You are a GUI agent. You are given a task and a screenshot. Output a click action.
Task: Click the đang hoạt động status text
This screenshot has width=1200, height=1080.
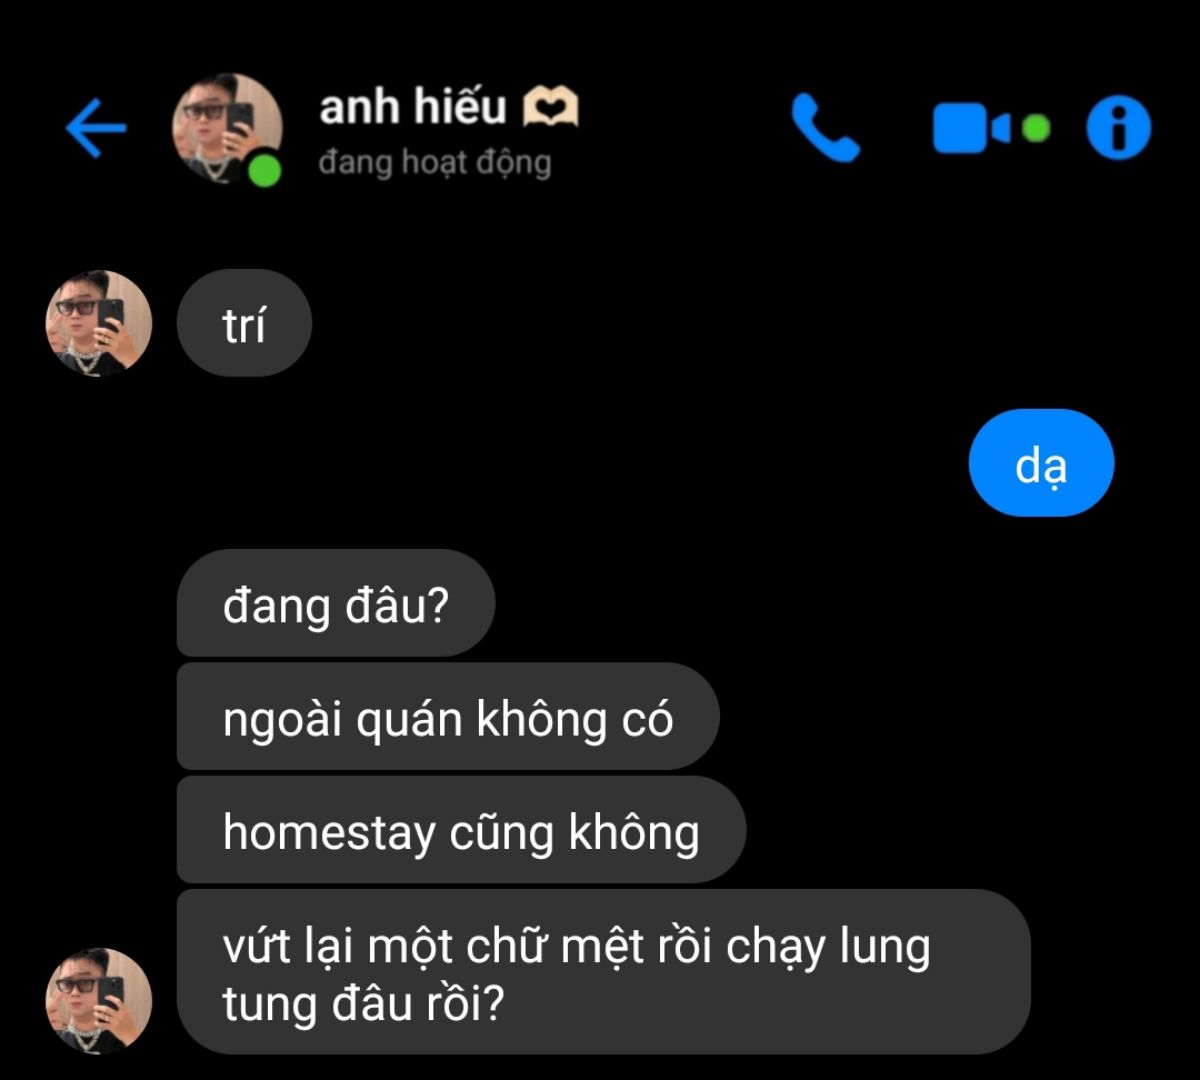[435, 162]
